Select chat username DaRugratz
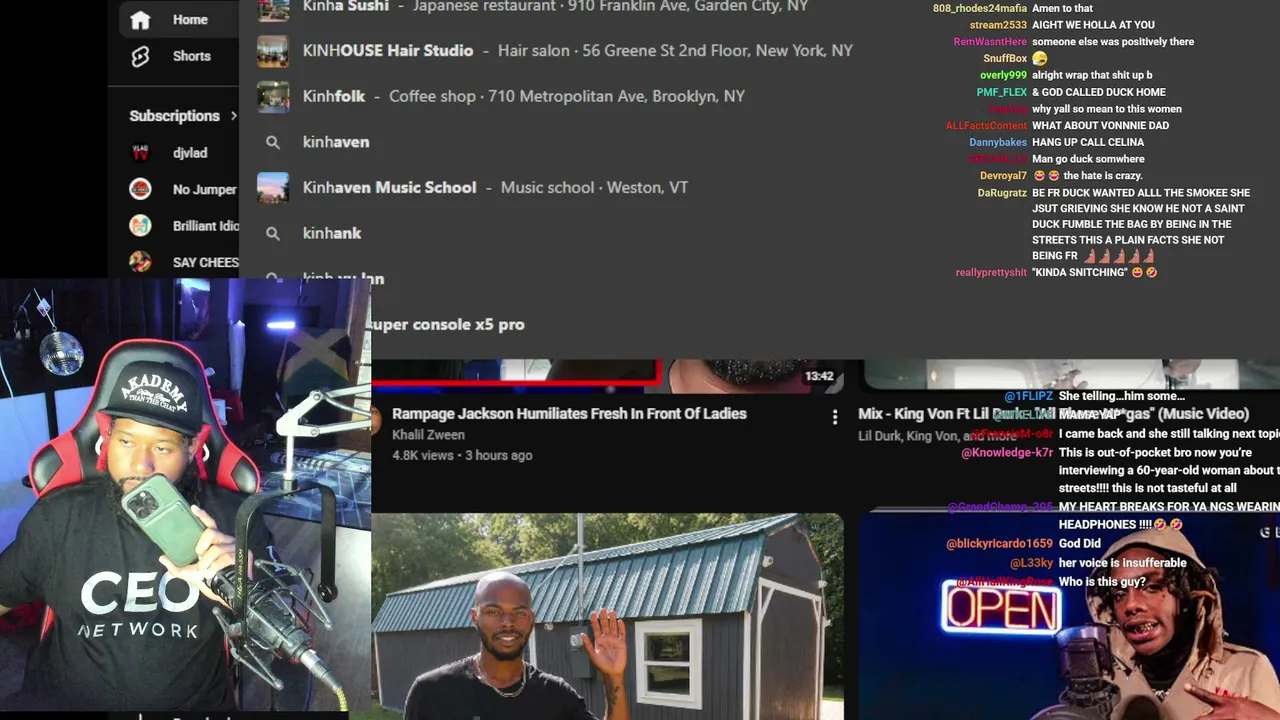 point(1002,193)
